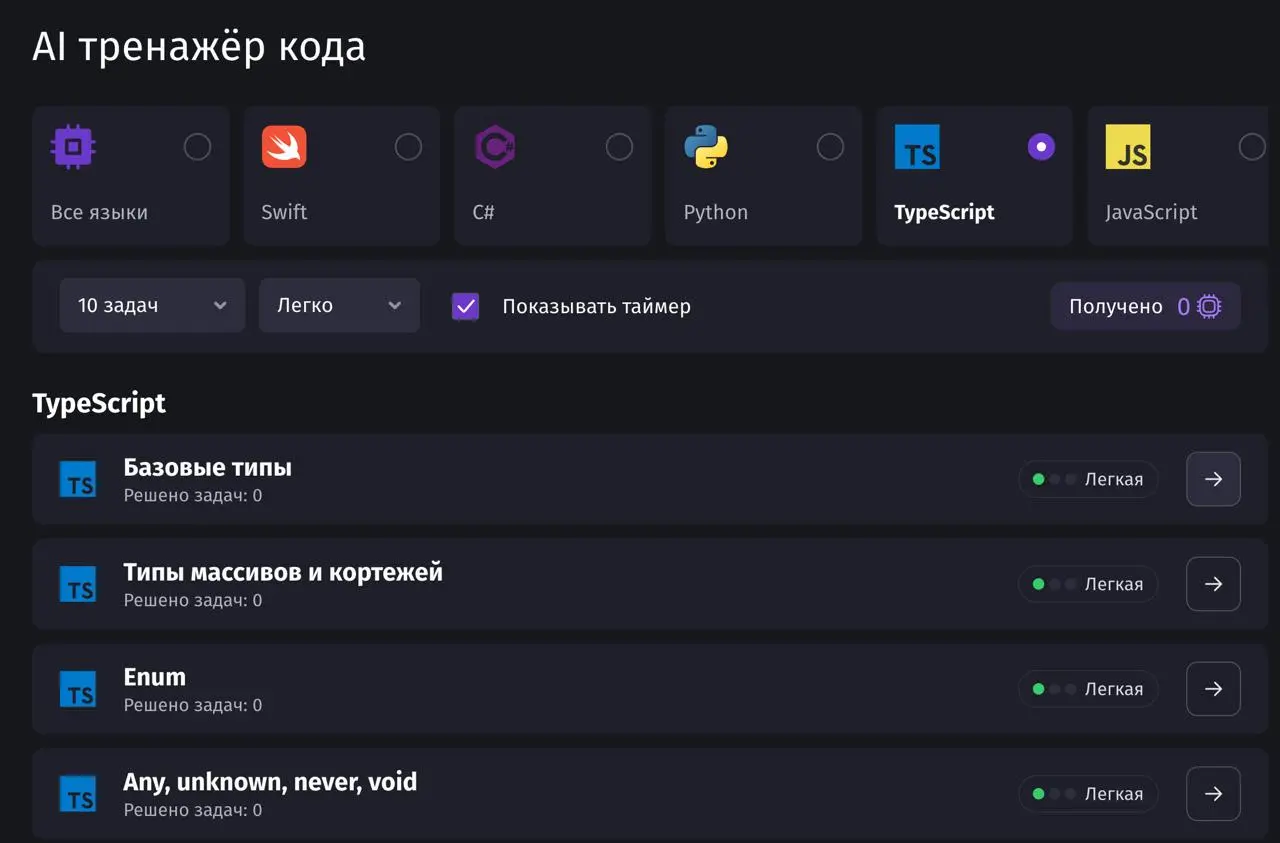Open the Легко difficulty dropdown
1280x843 pixels.
(339, 306)
